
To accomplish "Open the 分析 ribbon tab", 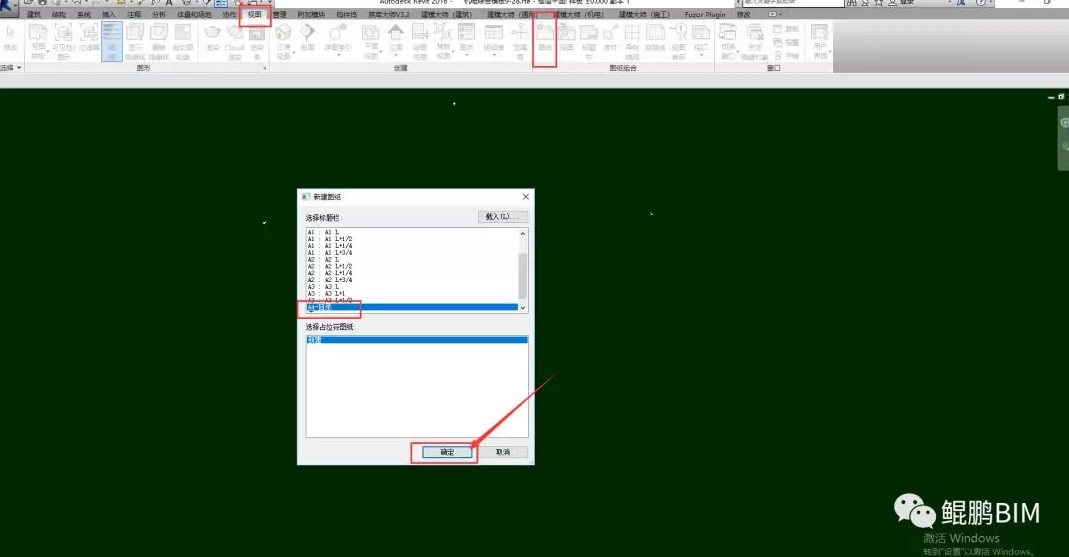I will point(159,14).
